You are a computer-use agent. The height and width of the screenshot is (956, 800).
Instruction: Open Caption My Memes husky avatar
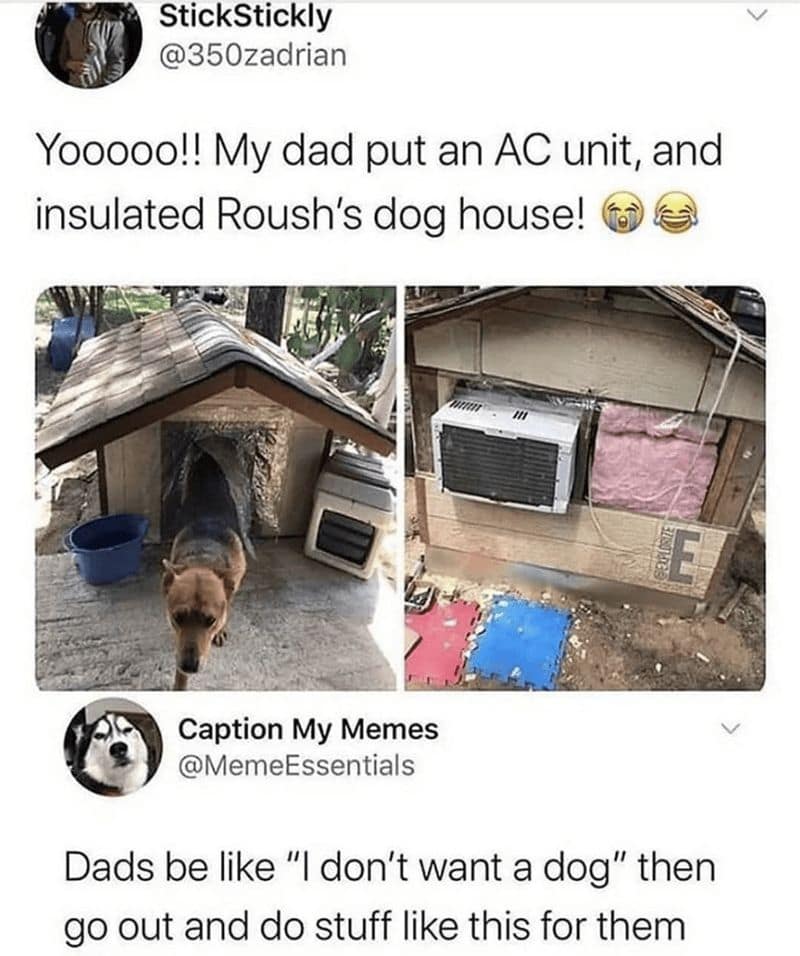[x=113, y=747]
